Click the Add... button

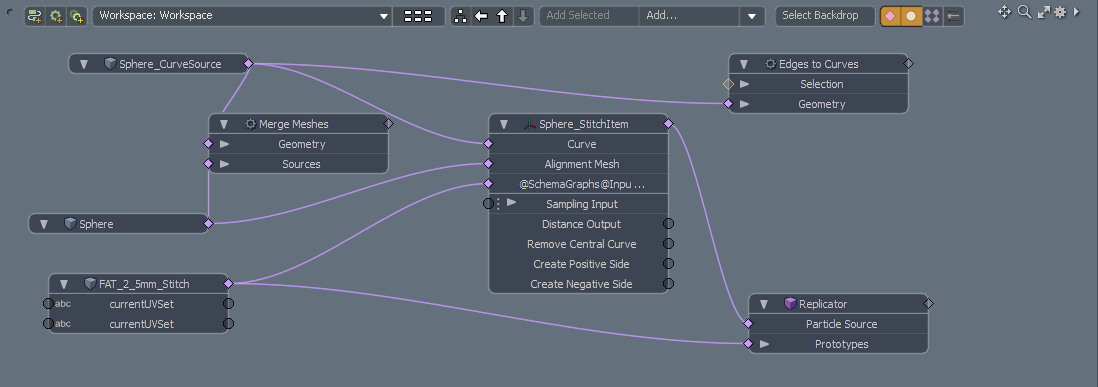click(689, 15)
